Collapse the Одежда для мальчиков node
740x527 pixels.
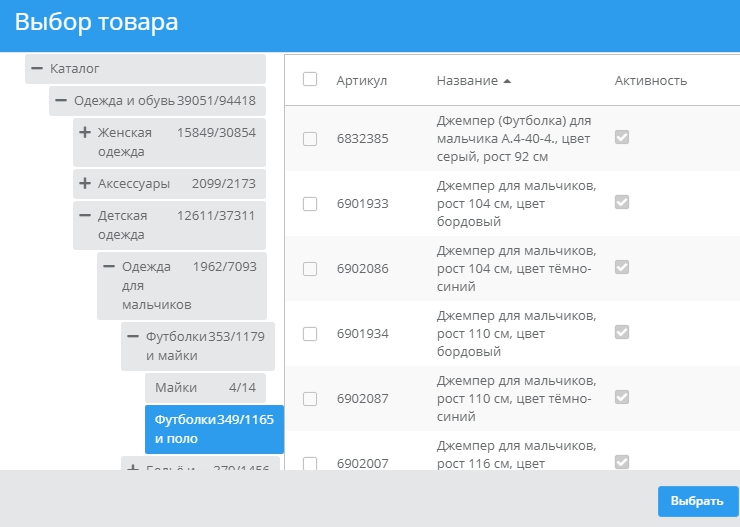(x=110, y=267)
